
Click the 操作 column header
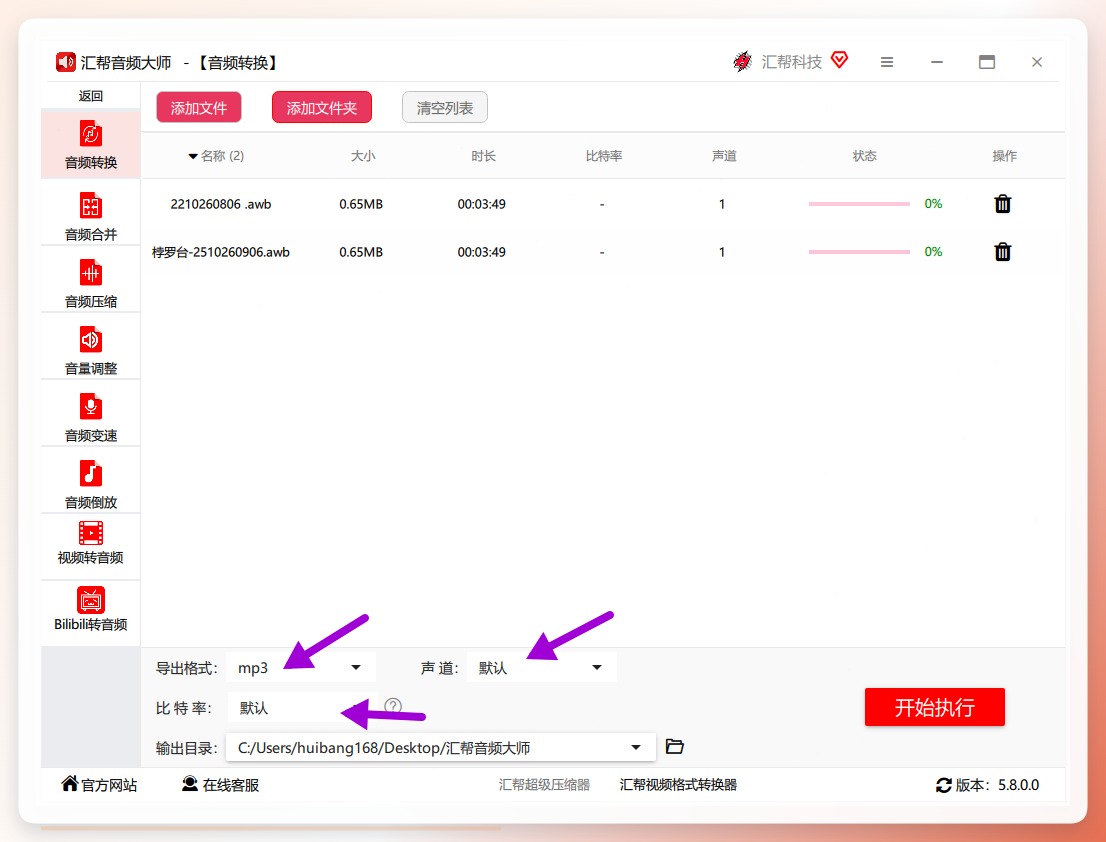1004,156
